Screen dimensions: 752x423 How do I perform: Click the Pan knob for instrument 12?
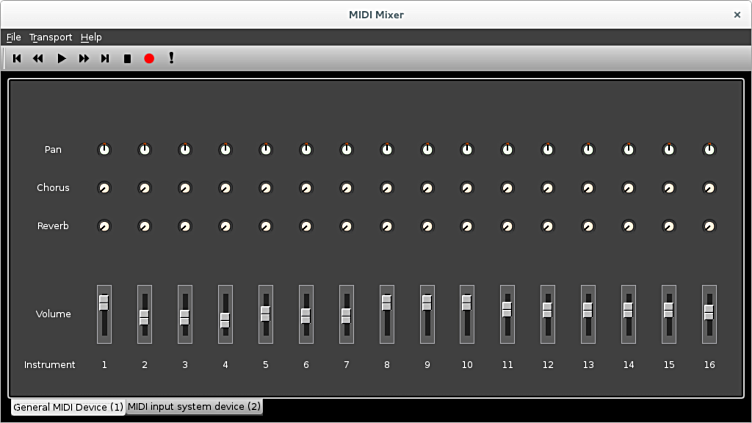548,150
